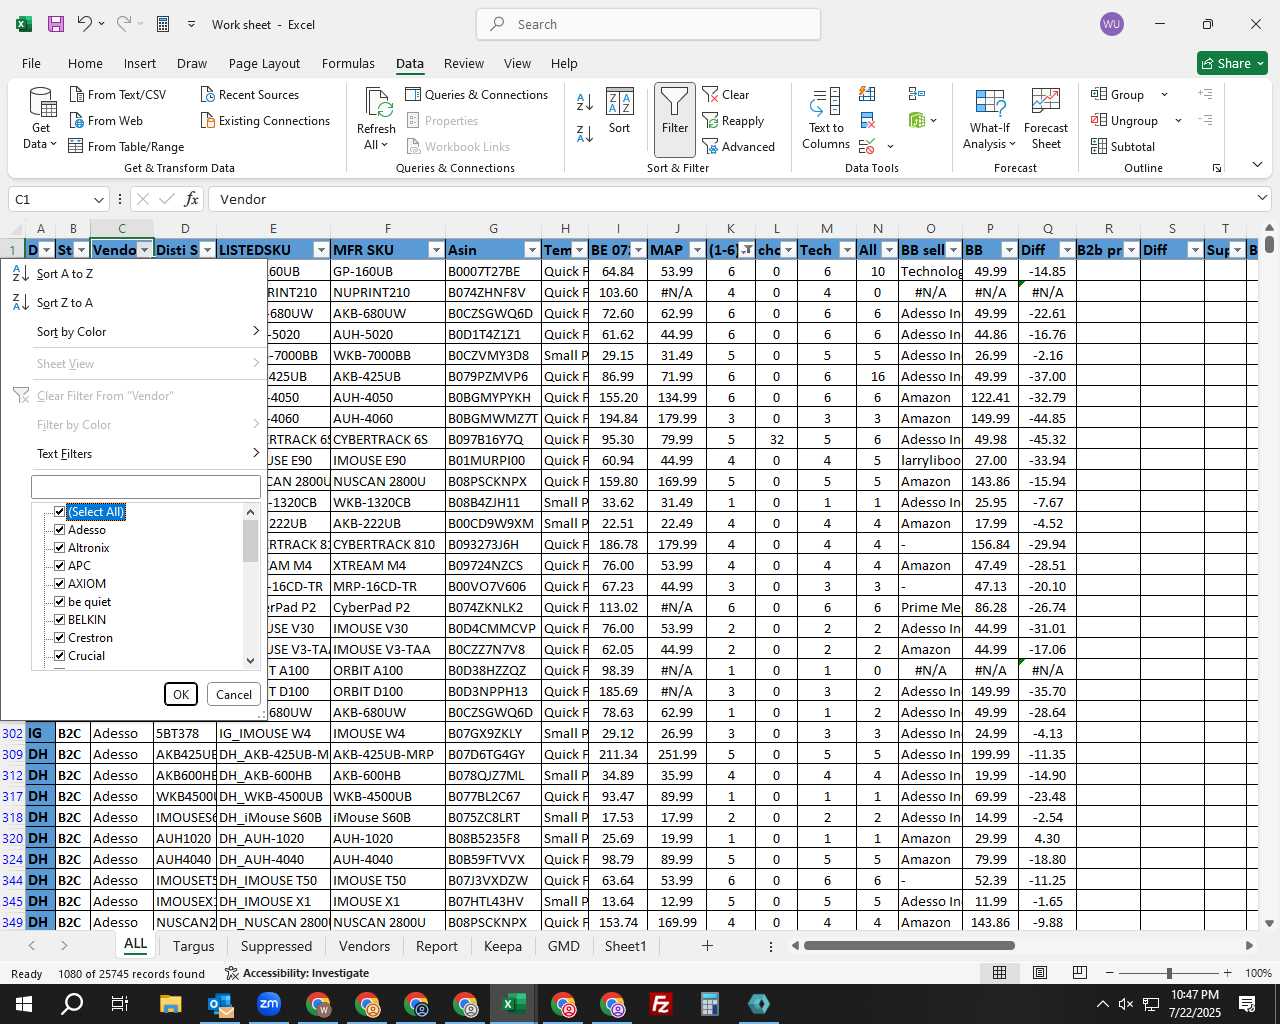This screenshot has width=1280, height=1024.
Task: Sort A to Z ribbon icon
Action: click(585, 102)
